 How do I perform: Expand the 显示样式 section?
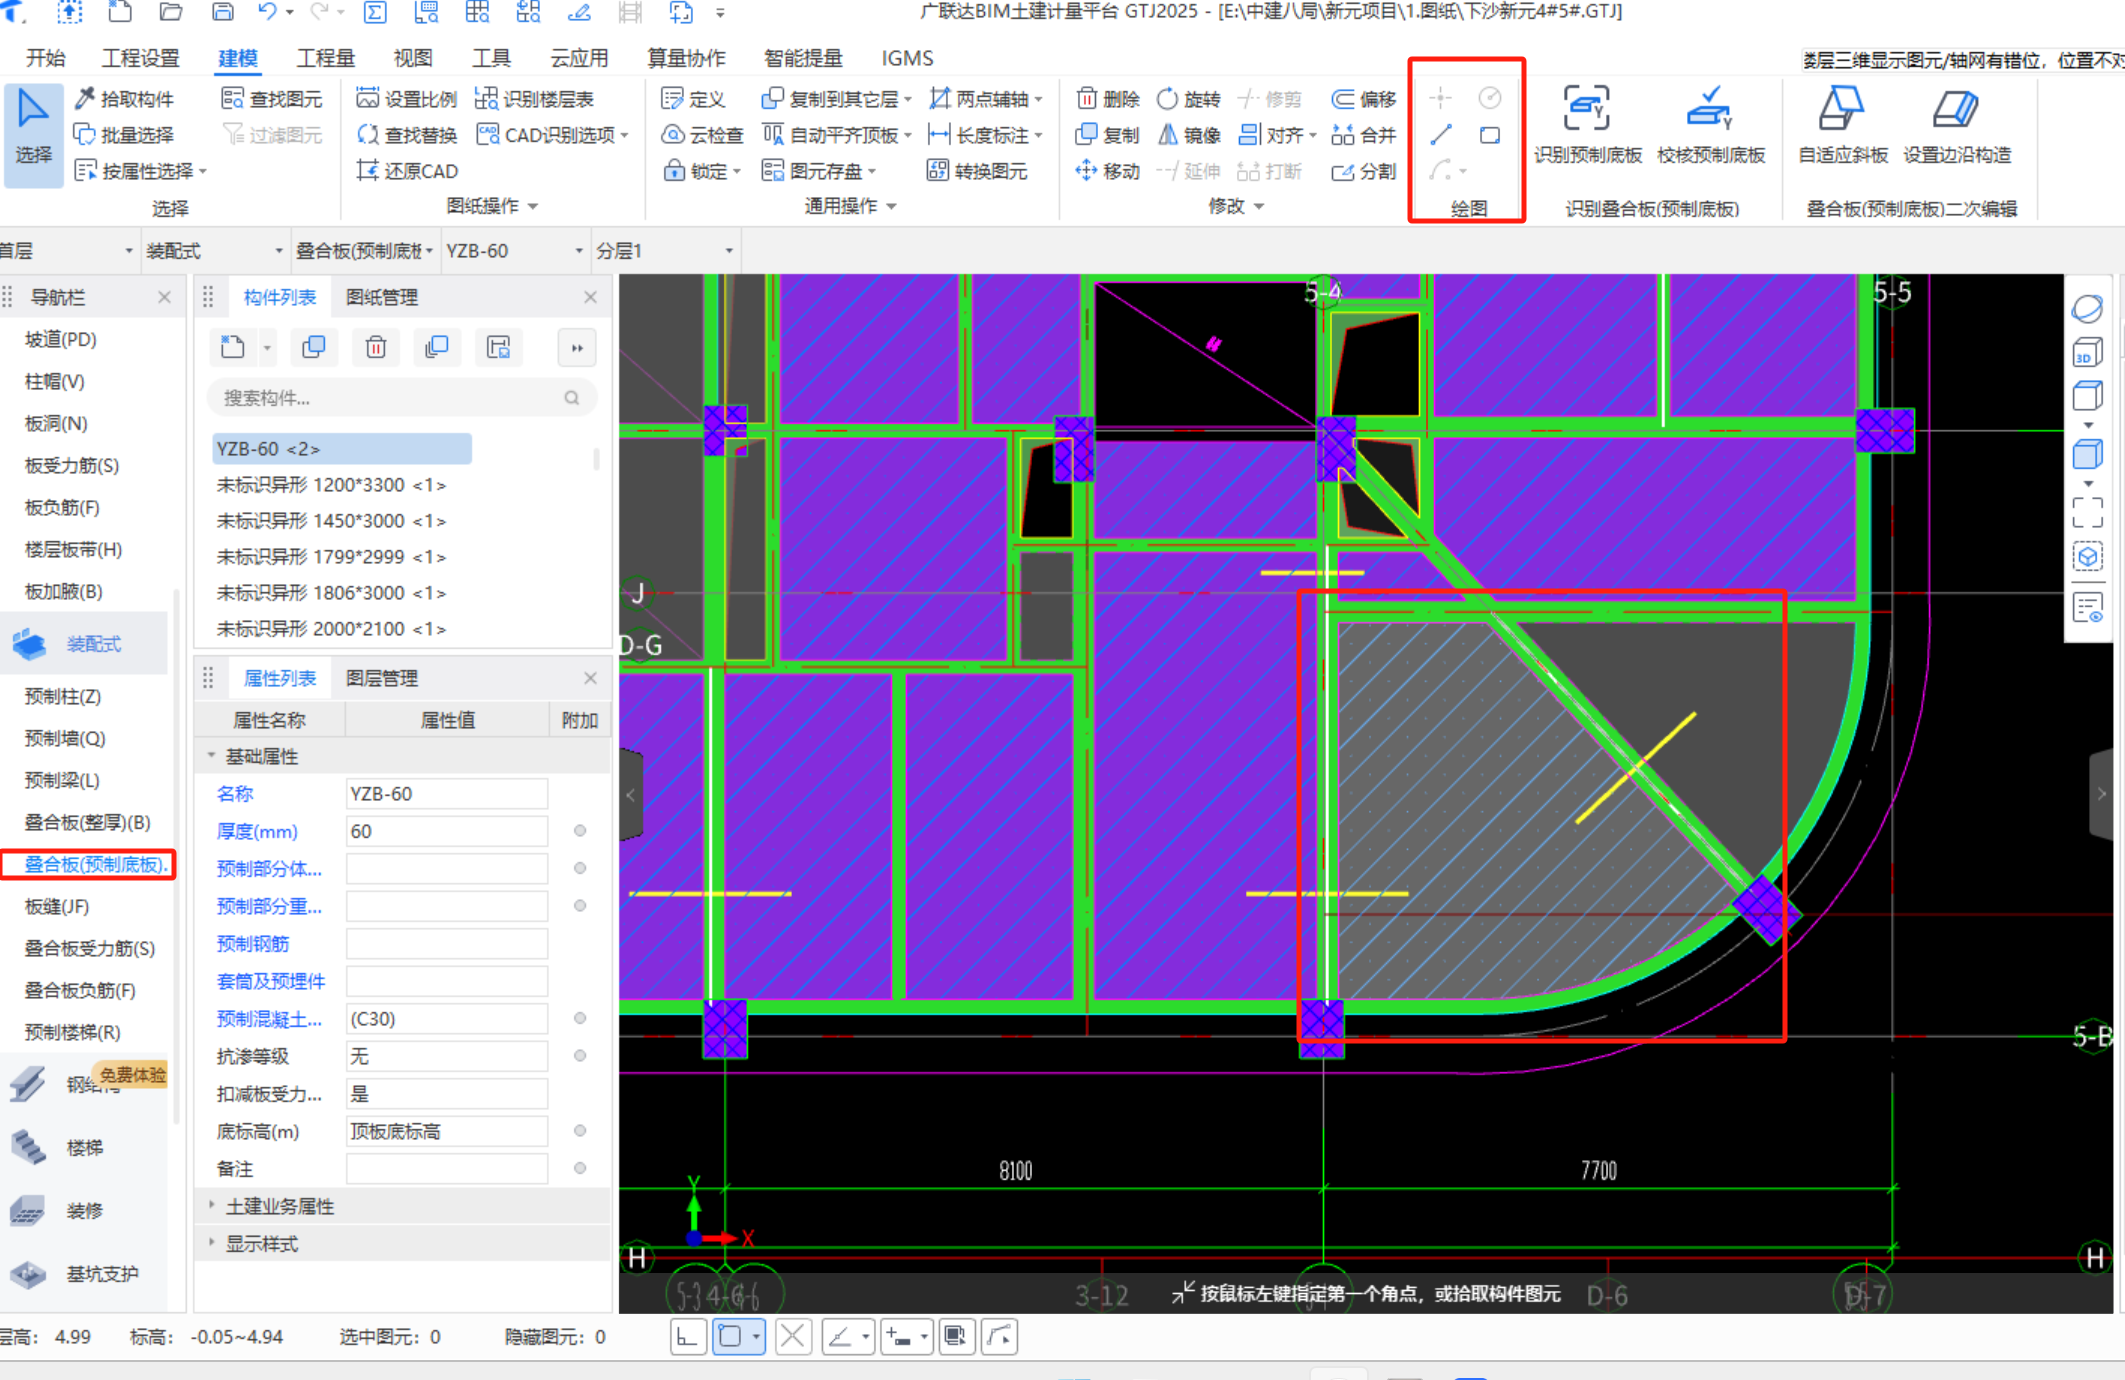tap(212, 1243)
